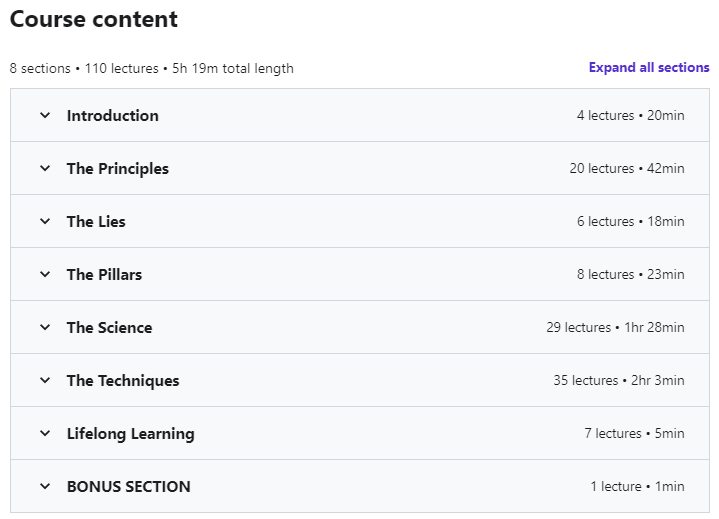Open The Techniques with its chevron icon
The image size is (719, 519).
coord(45,380)
